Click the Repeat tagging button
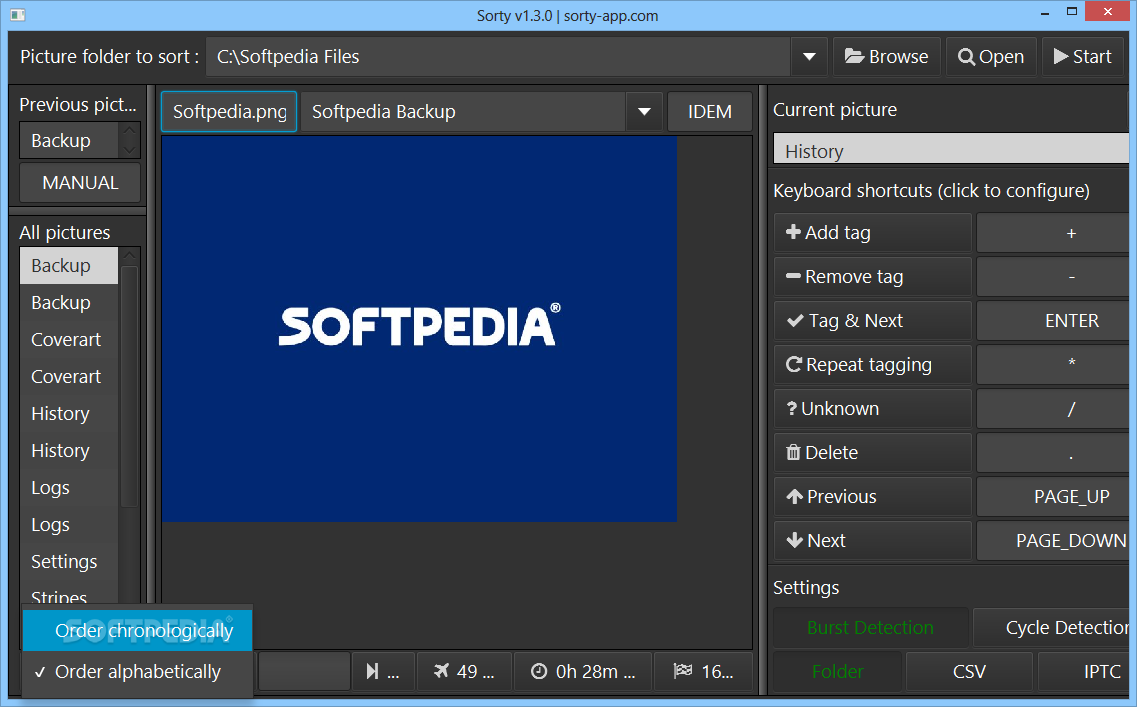 [872, 365]
